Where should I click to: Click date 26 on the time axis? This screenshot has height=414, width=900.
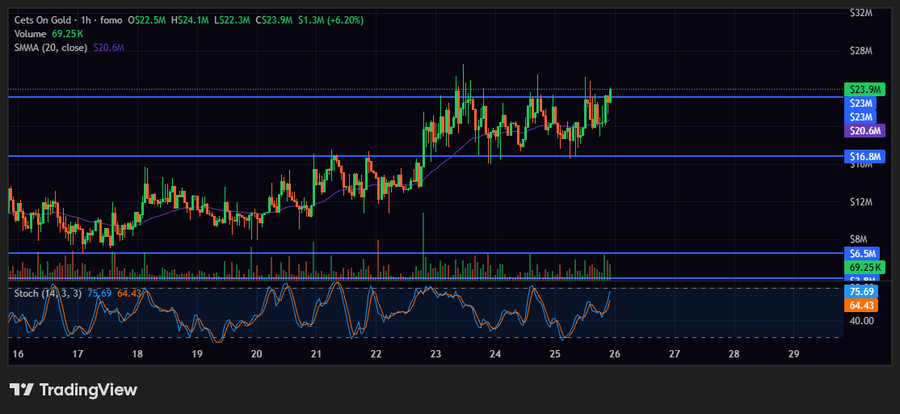[x=615, y=354]
